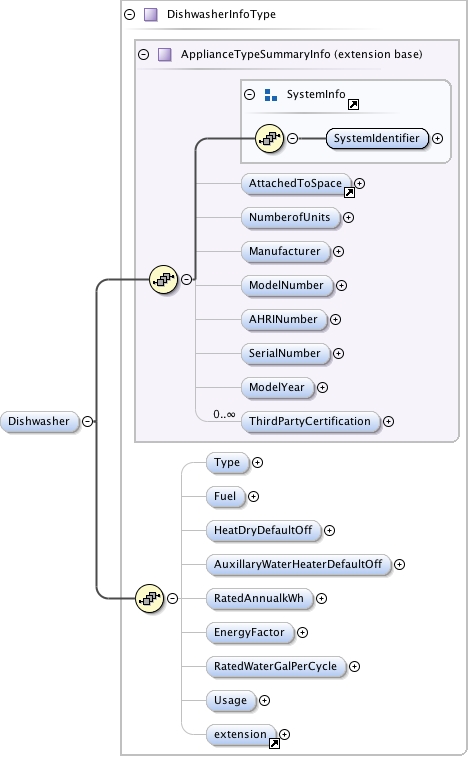Select the NumberofUnits element box

pyautogui.click(x=290, y=218)
